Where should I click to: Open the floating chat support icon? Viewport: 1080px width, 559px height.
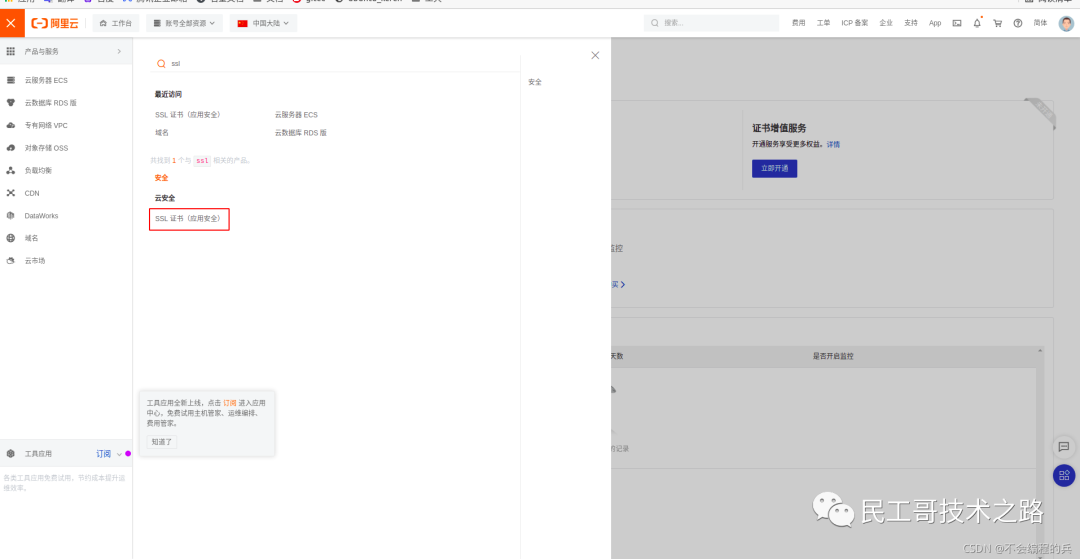point(1063,447)
